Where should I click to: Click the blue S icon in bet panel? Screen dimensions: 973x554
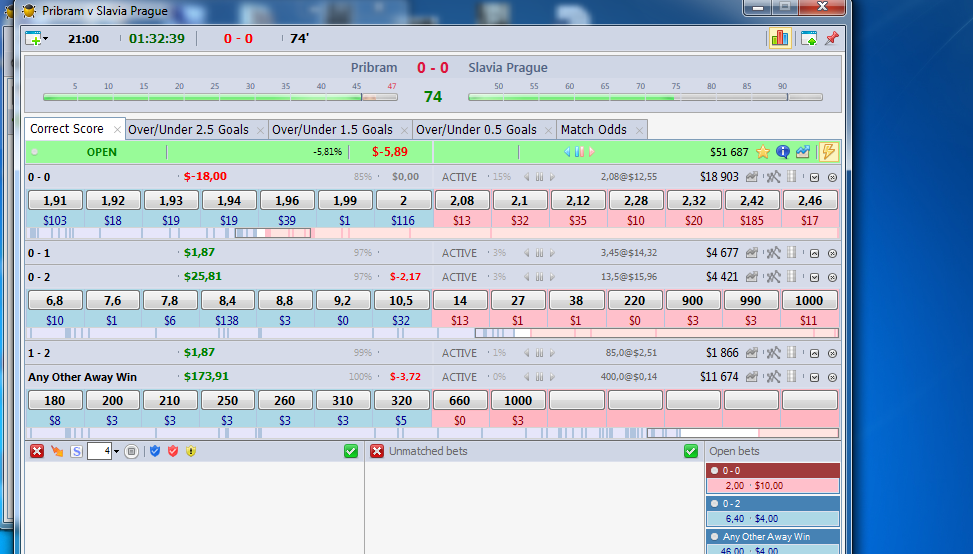pyautogui.click(x=76, y=452)
